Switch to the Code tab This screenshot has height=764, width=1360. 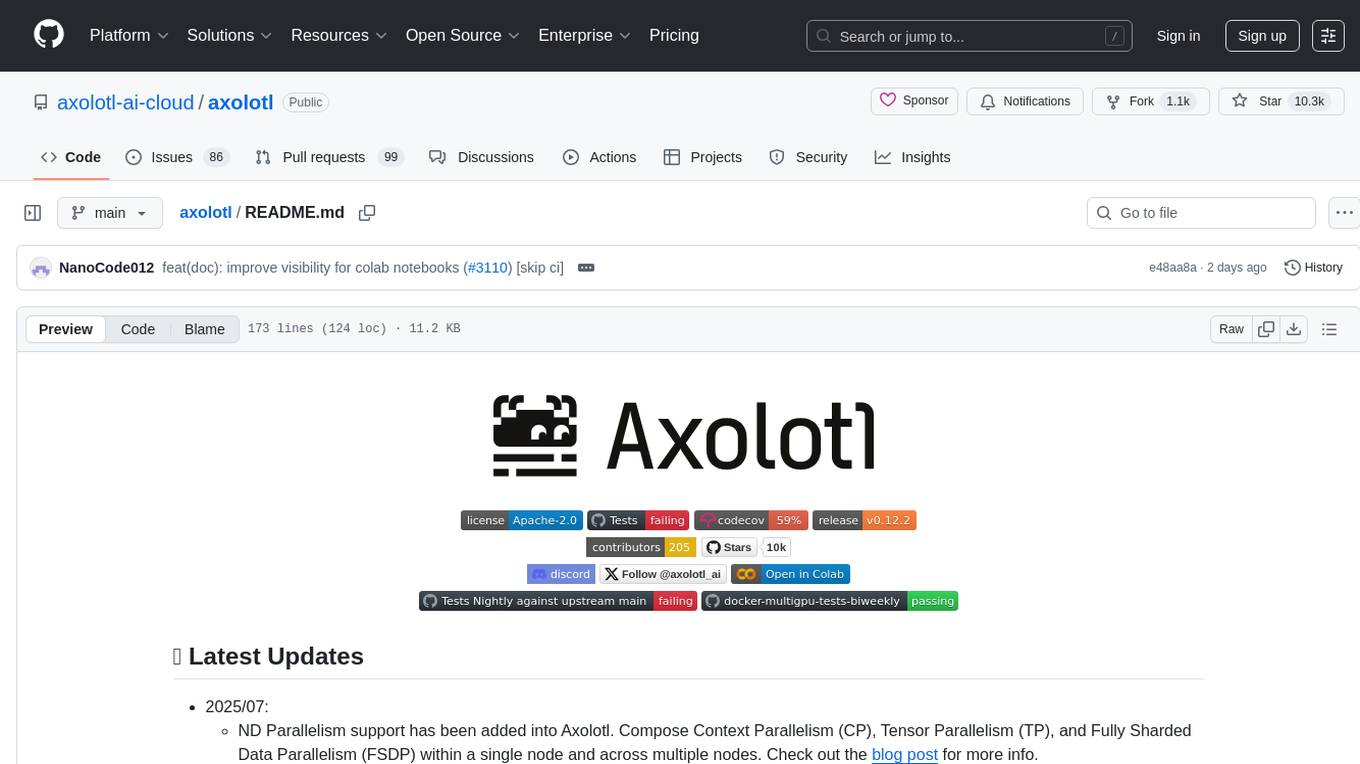(x=70, y=157)
